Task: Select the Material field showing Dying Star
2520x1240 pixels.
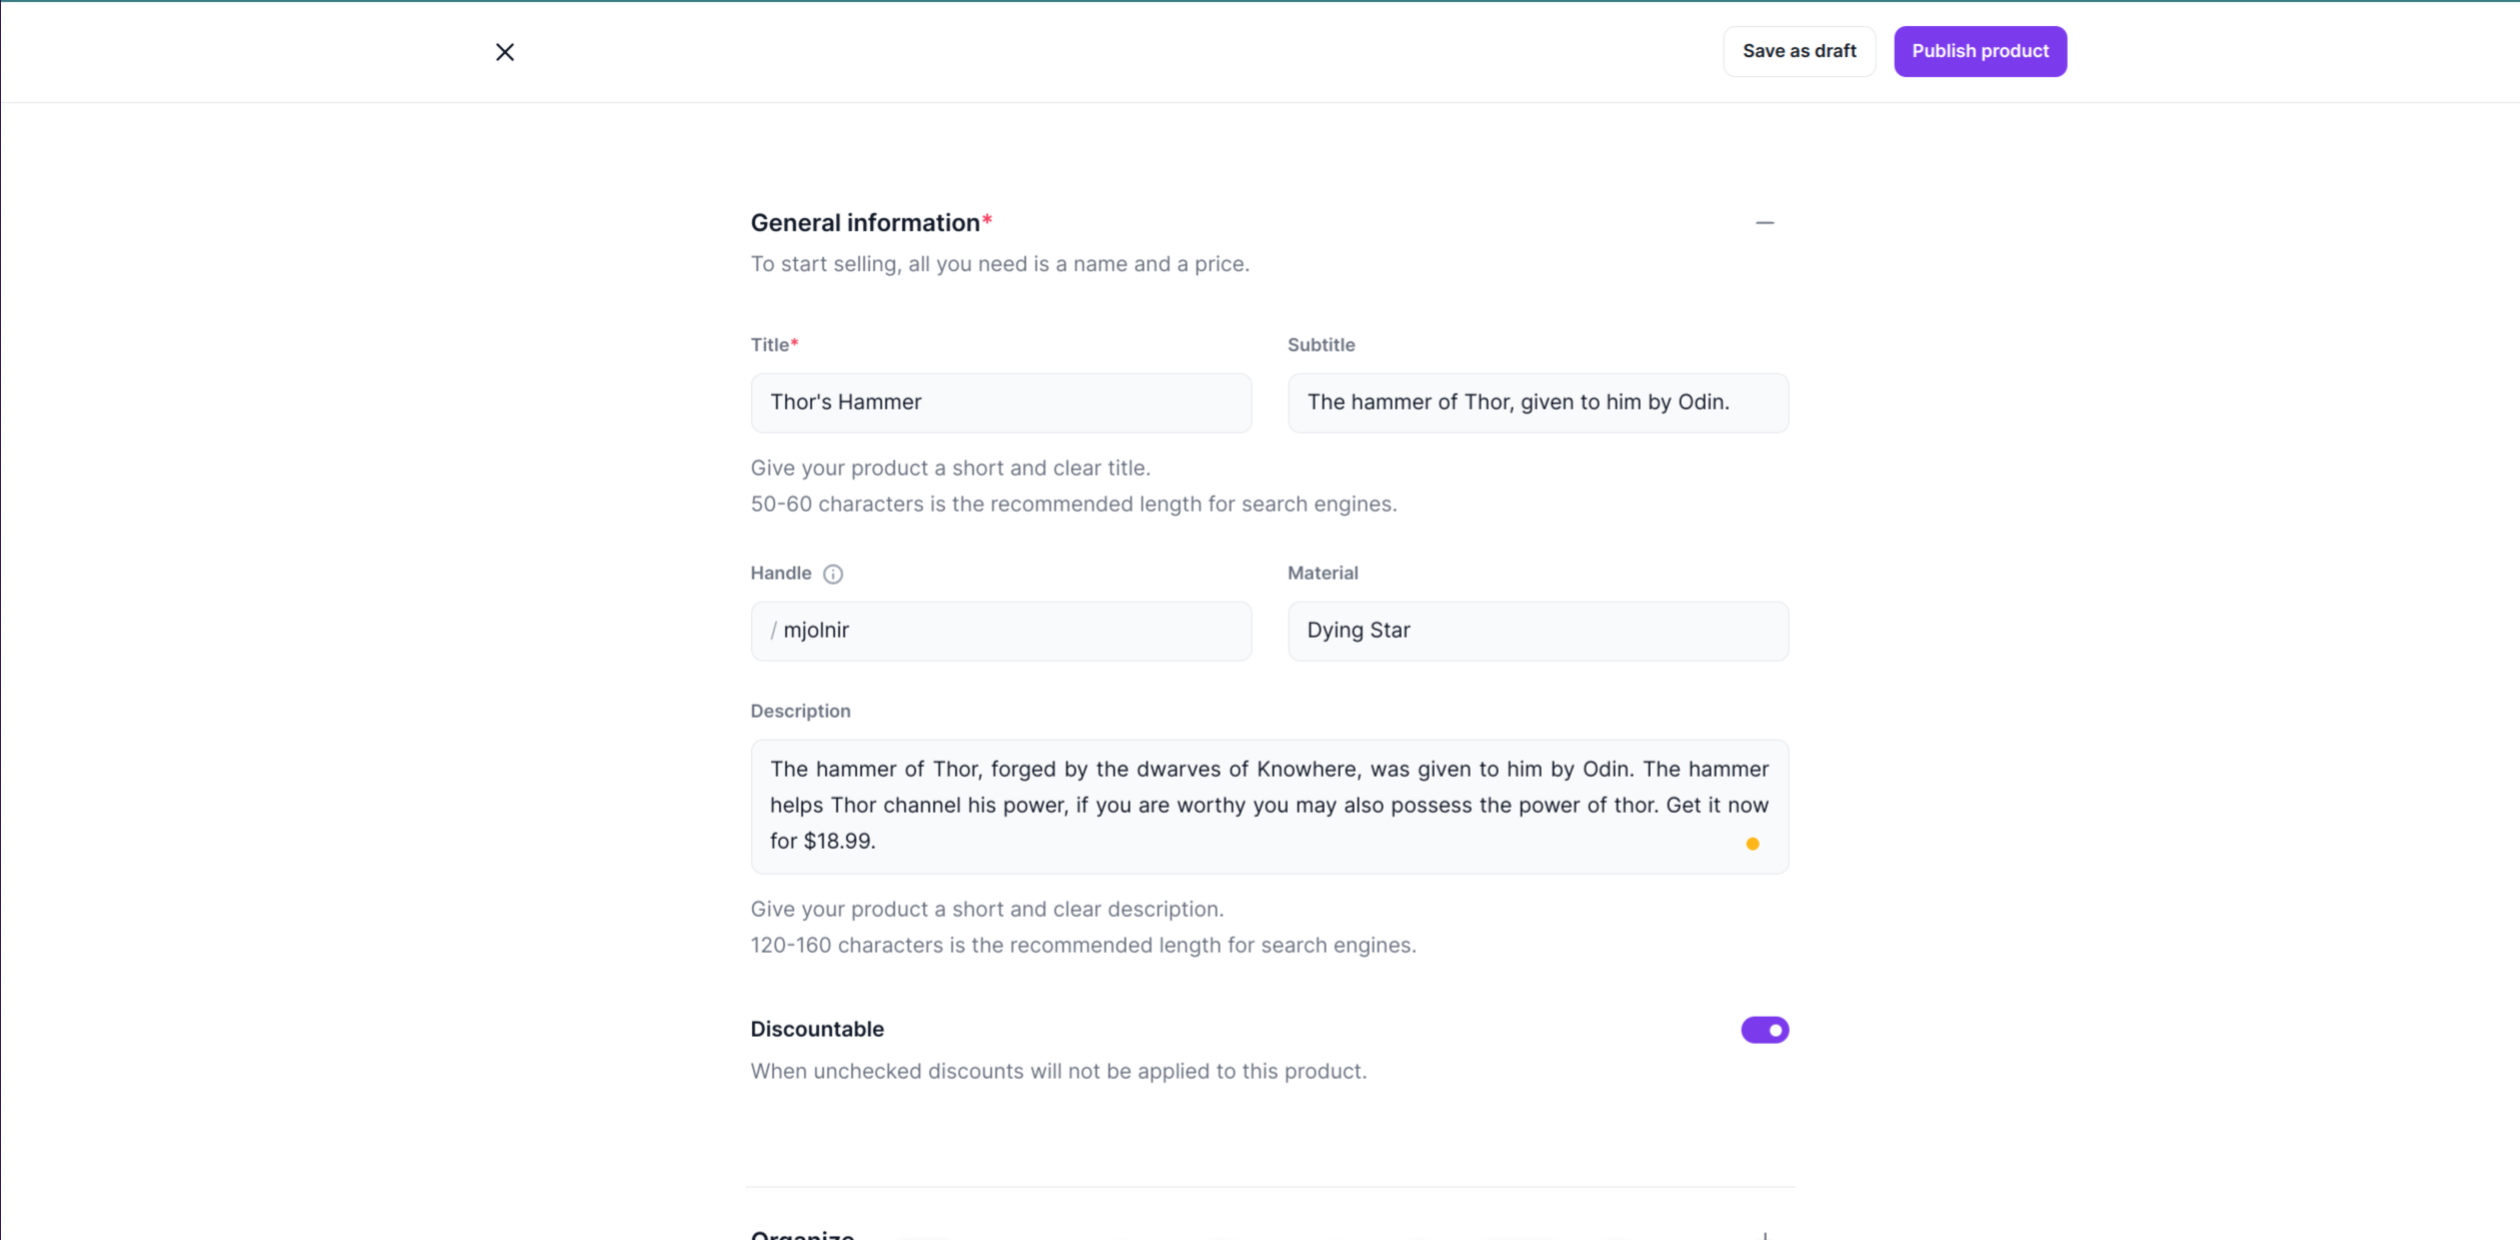Action: (1538, 631)
